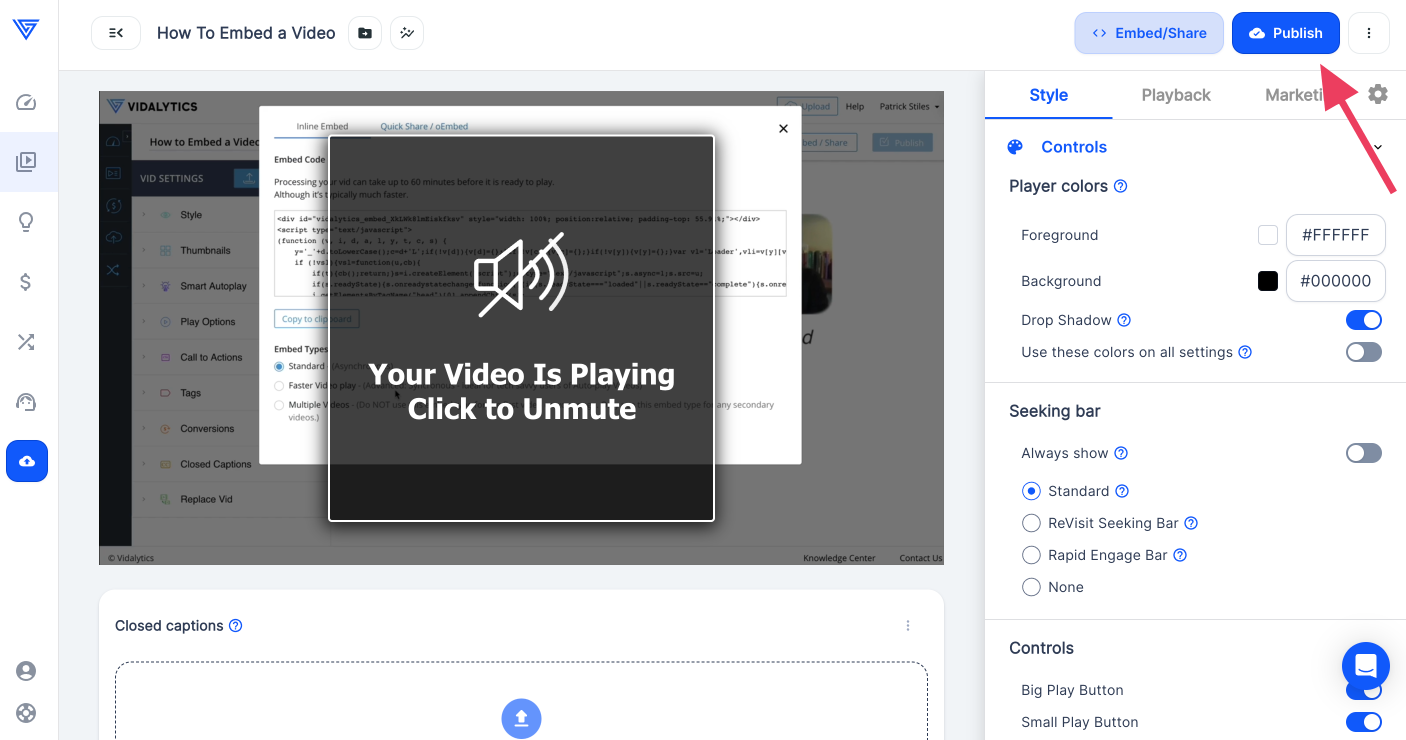
Task: Open the gauge performance sidebar icon
Action: (27, 402)
